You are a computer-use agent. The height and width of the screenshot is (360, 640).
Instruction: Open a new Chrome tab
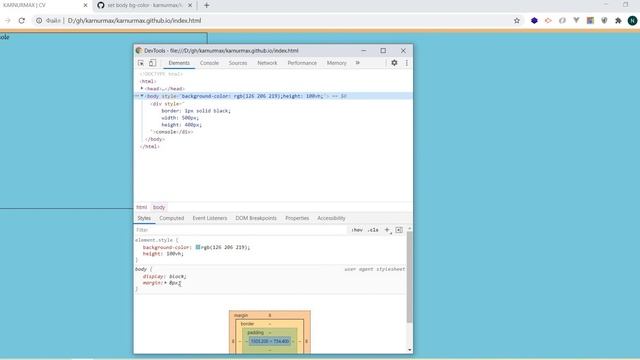pos(207,5)
